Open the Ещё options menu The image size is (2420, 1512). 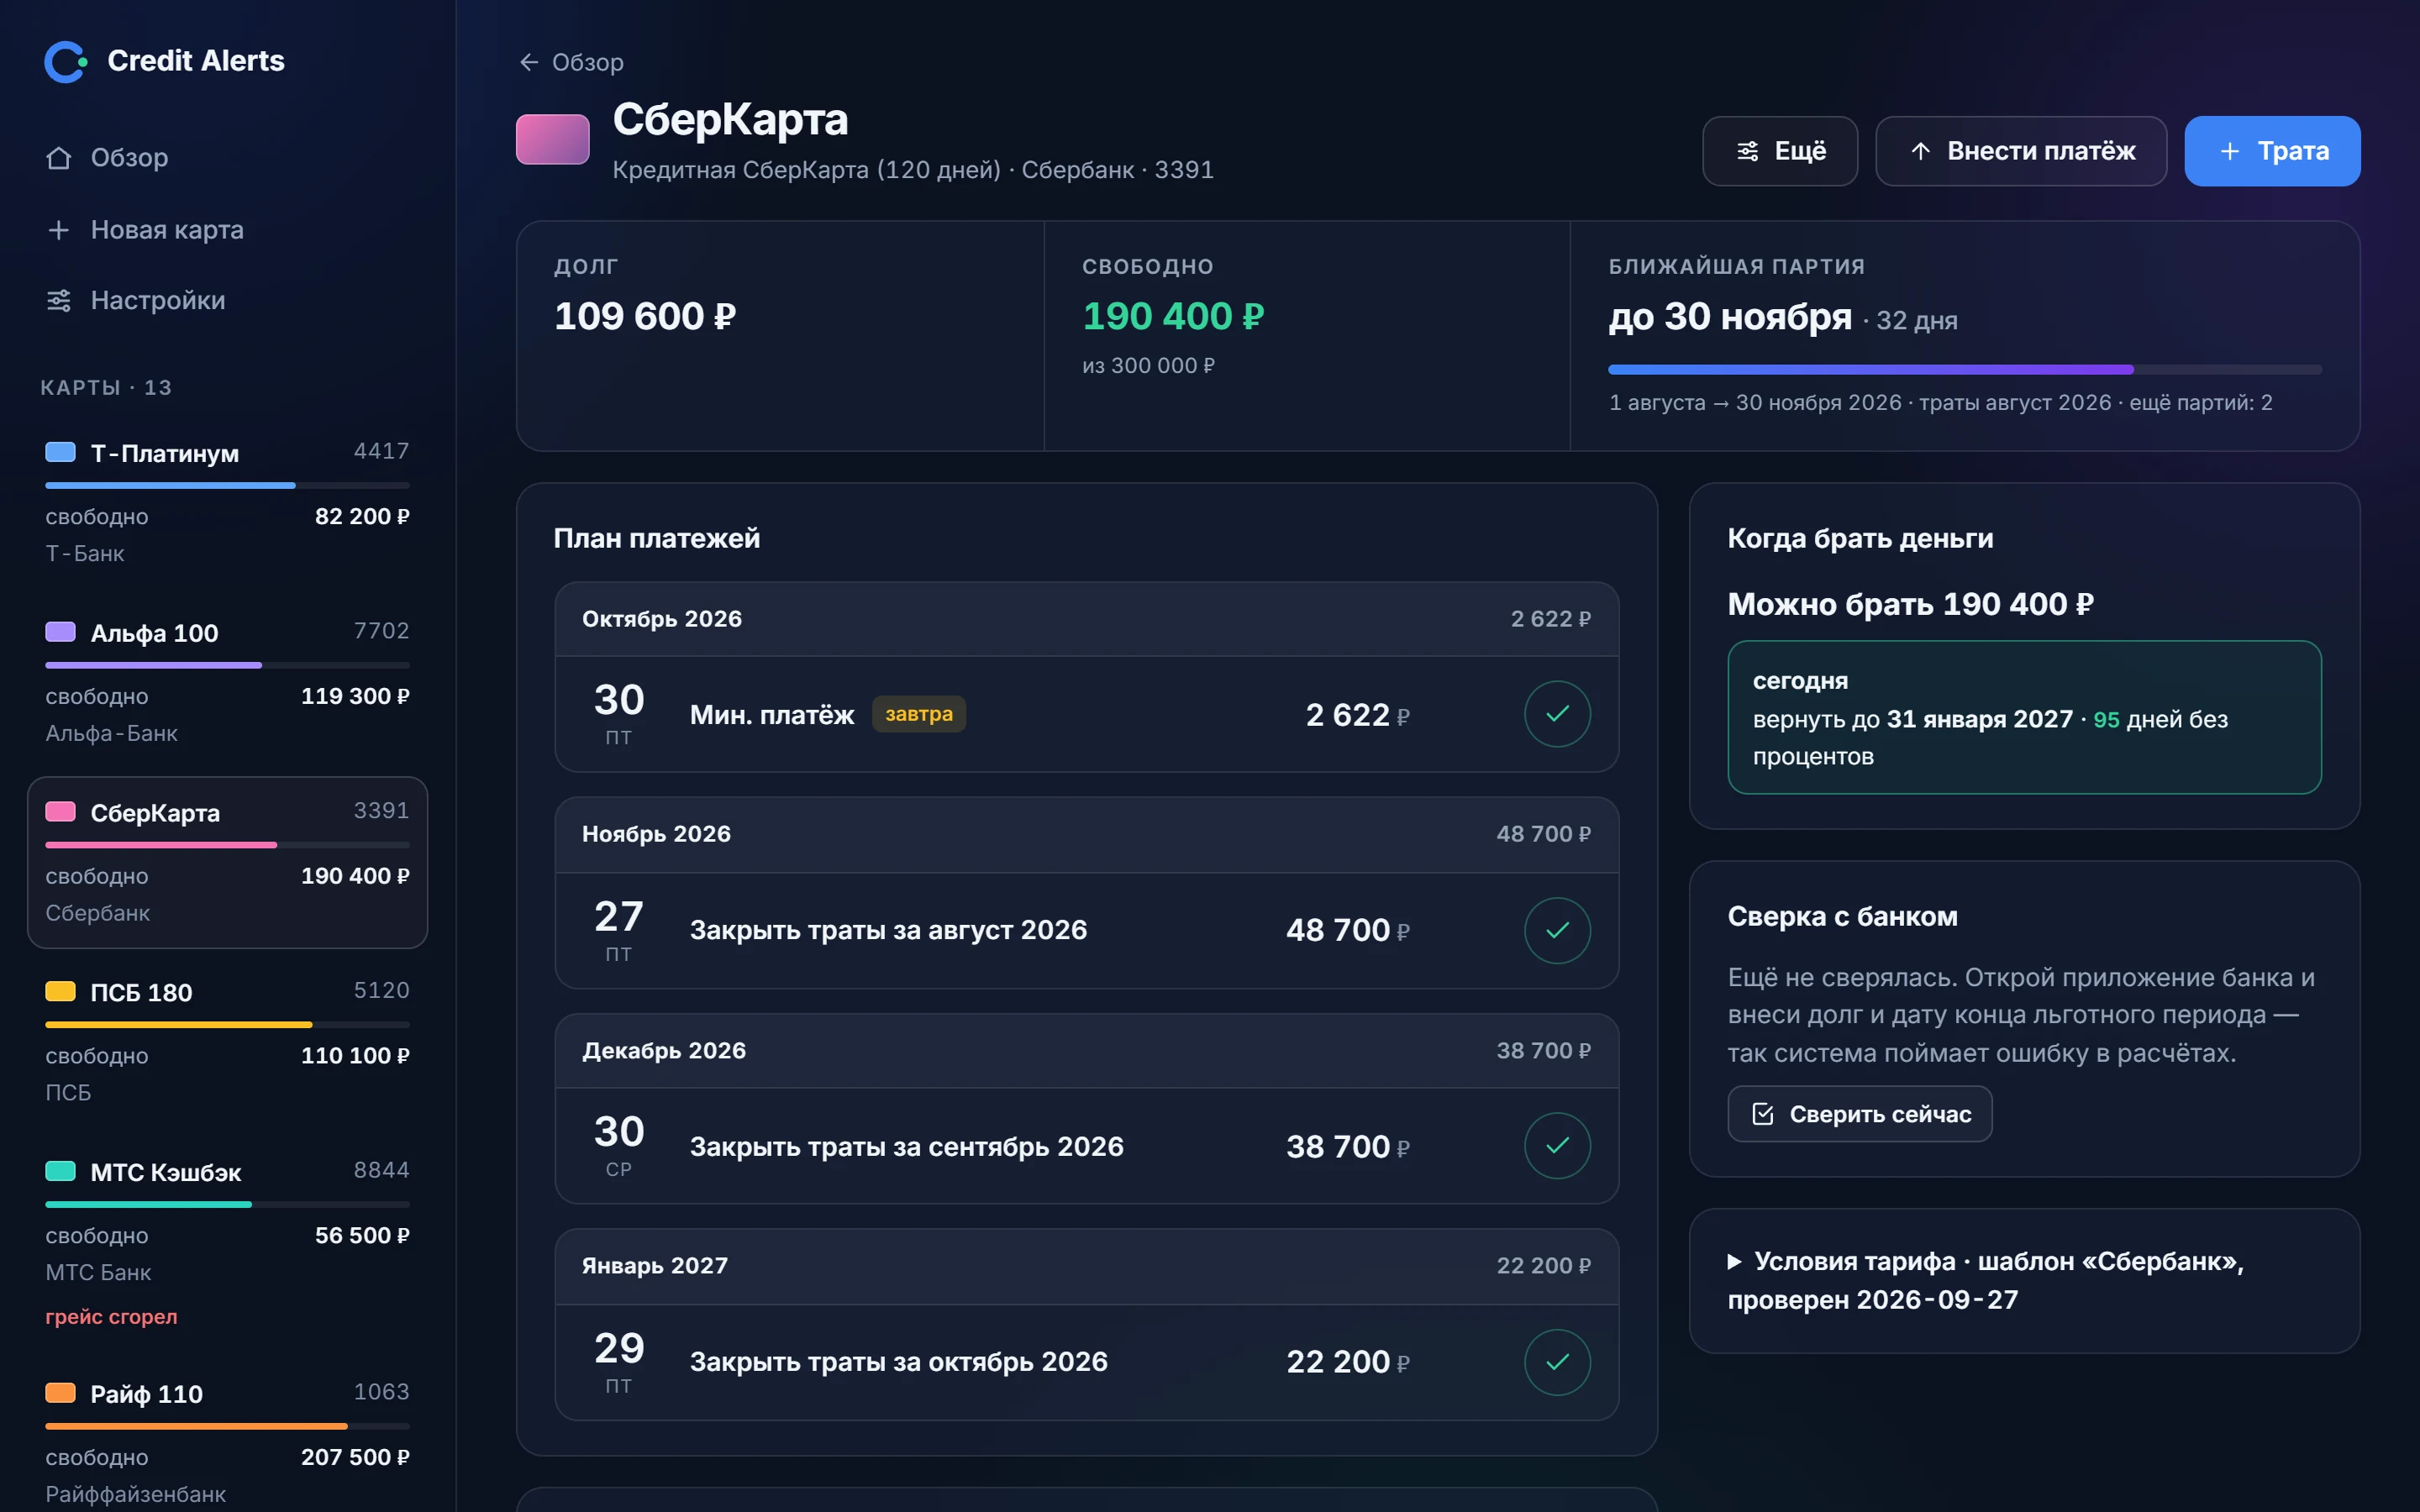(1780, 151)
